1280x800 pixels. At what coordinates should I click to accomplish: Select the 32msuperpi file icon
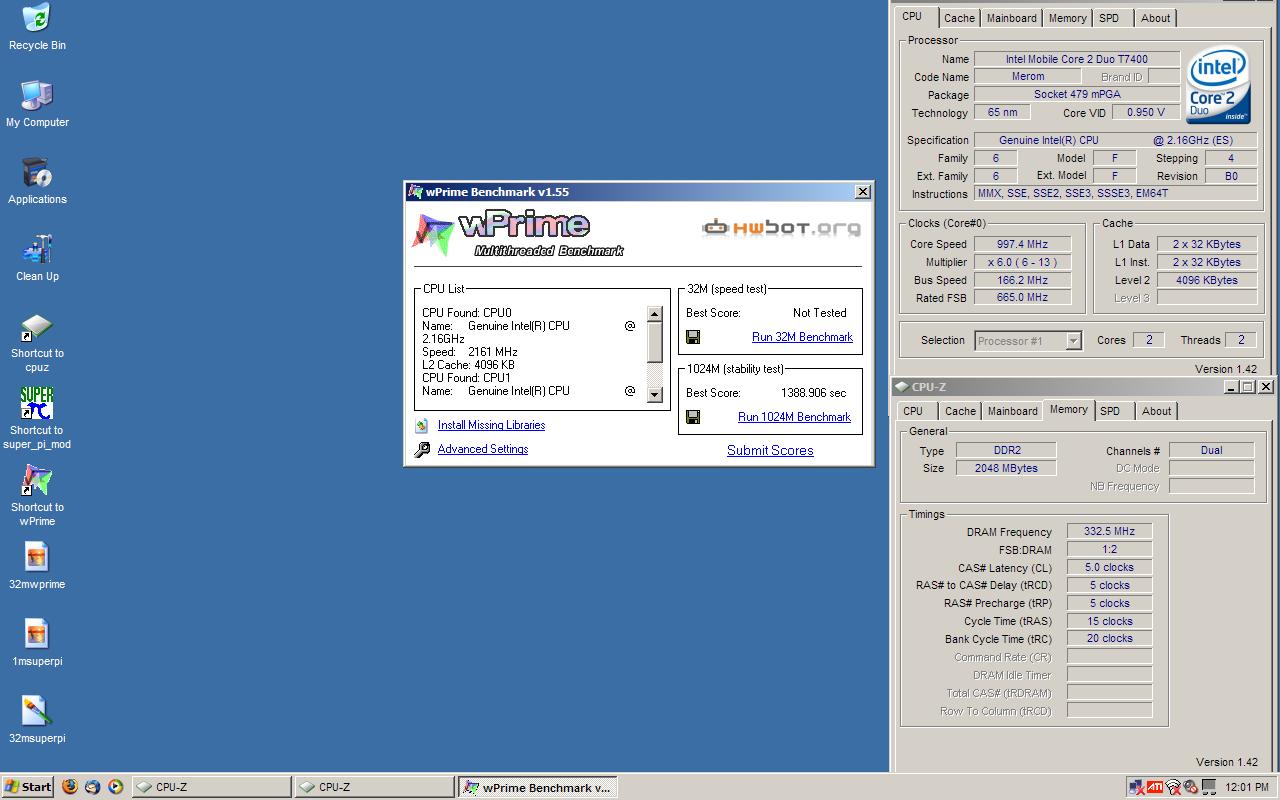37,711
